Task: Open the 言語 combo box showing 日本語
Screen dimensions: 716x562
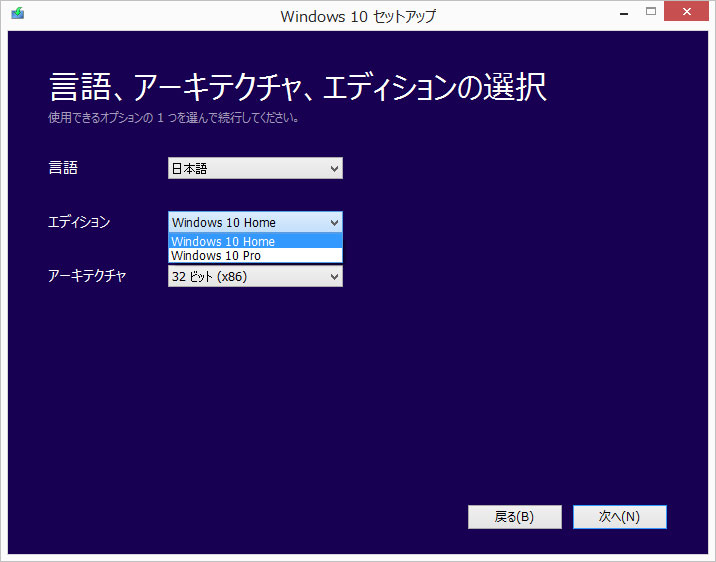Action: pos(255,168)
